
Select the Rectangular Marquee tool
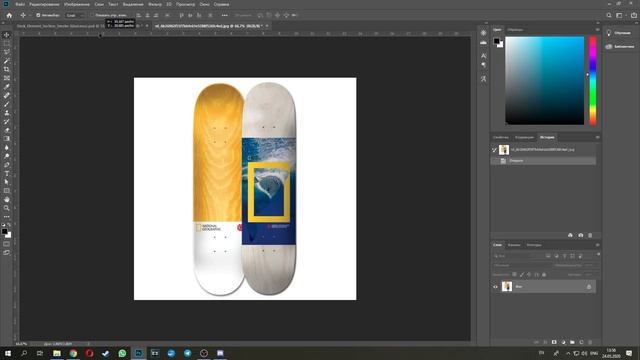7,43
